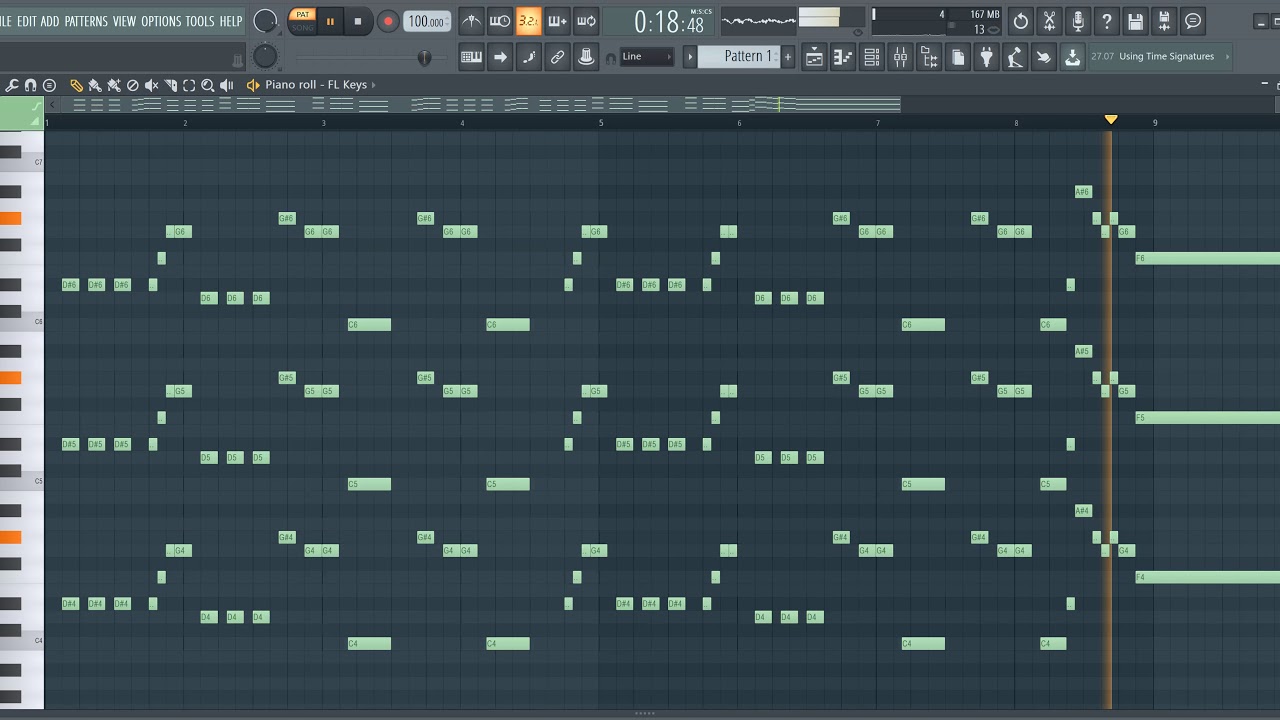1280x720 pixels.
Task: Open the news chat bubble icon
Action: point(1193,21)
